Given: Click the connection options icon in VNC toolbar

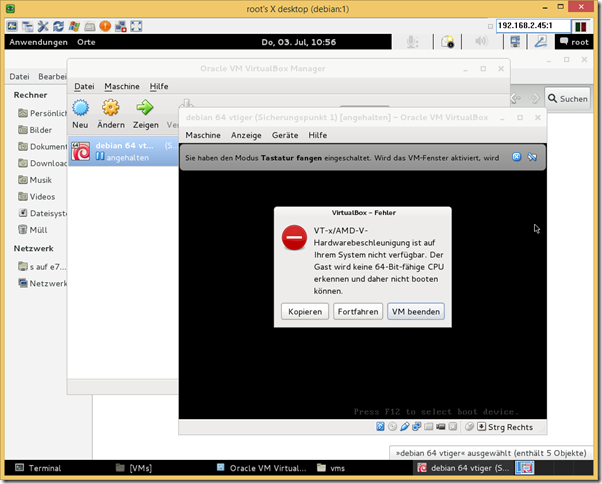Looking at the screenshot, I should (12, 26).
